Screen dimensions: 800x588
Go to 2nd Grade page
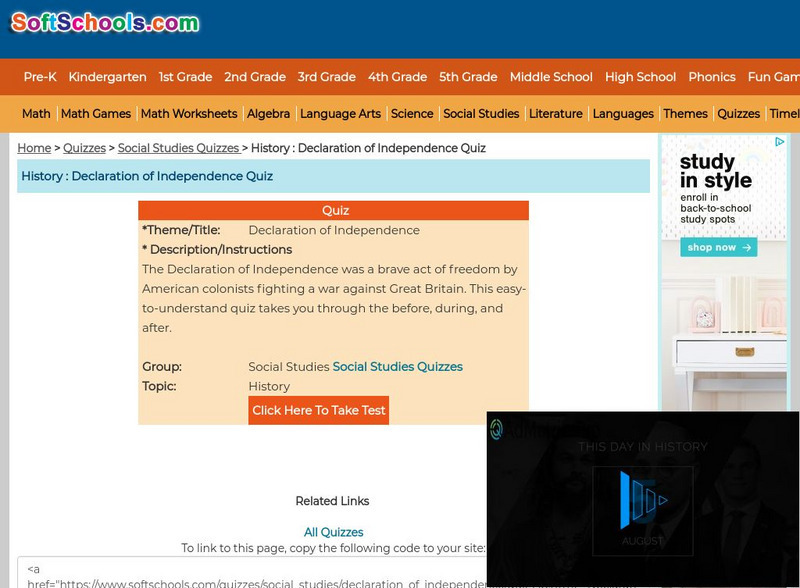pos(255,77)
